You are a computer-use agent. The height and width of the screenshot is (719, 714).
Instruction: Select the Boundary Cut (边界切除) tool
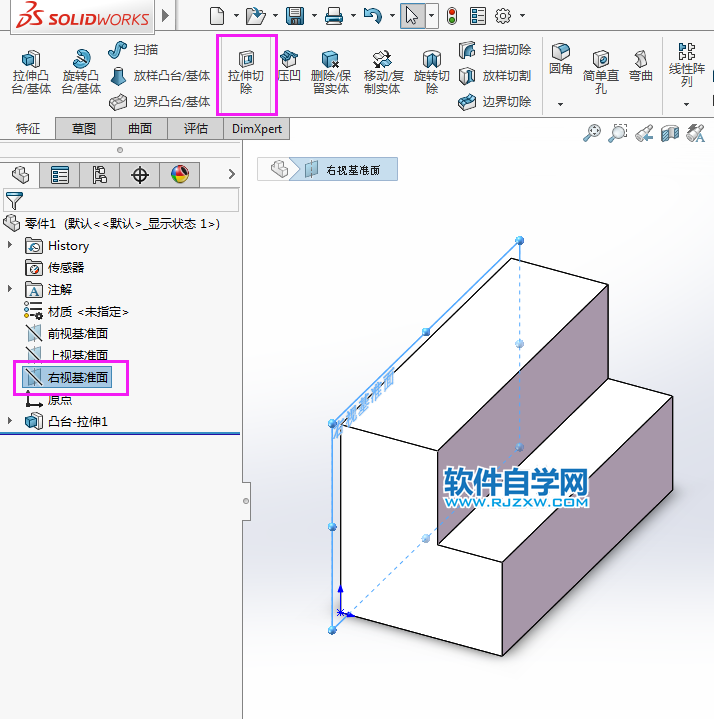pyautogui.click(x=495, y=102)
